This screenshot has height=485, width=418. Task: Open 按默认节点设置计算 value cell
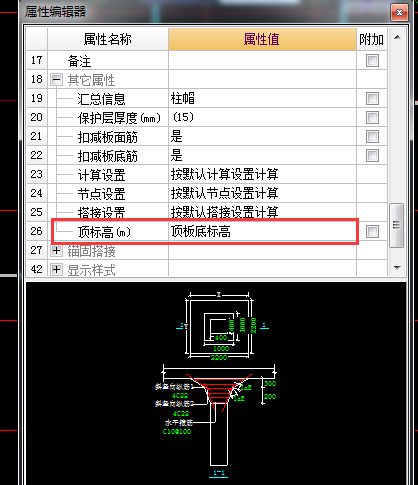point(262,194)
